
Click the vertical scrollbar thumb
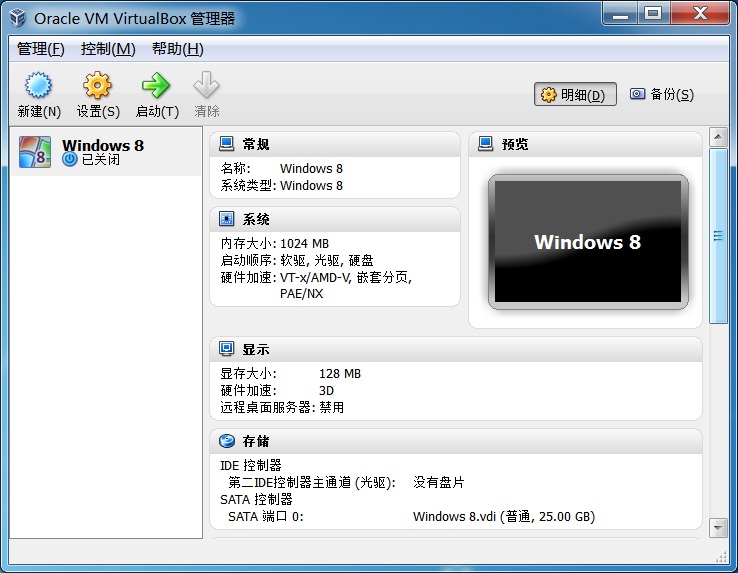pyautogui.click(x=718, y=236)
